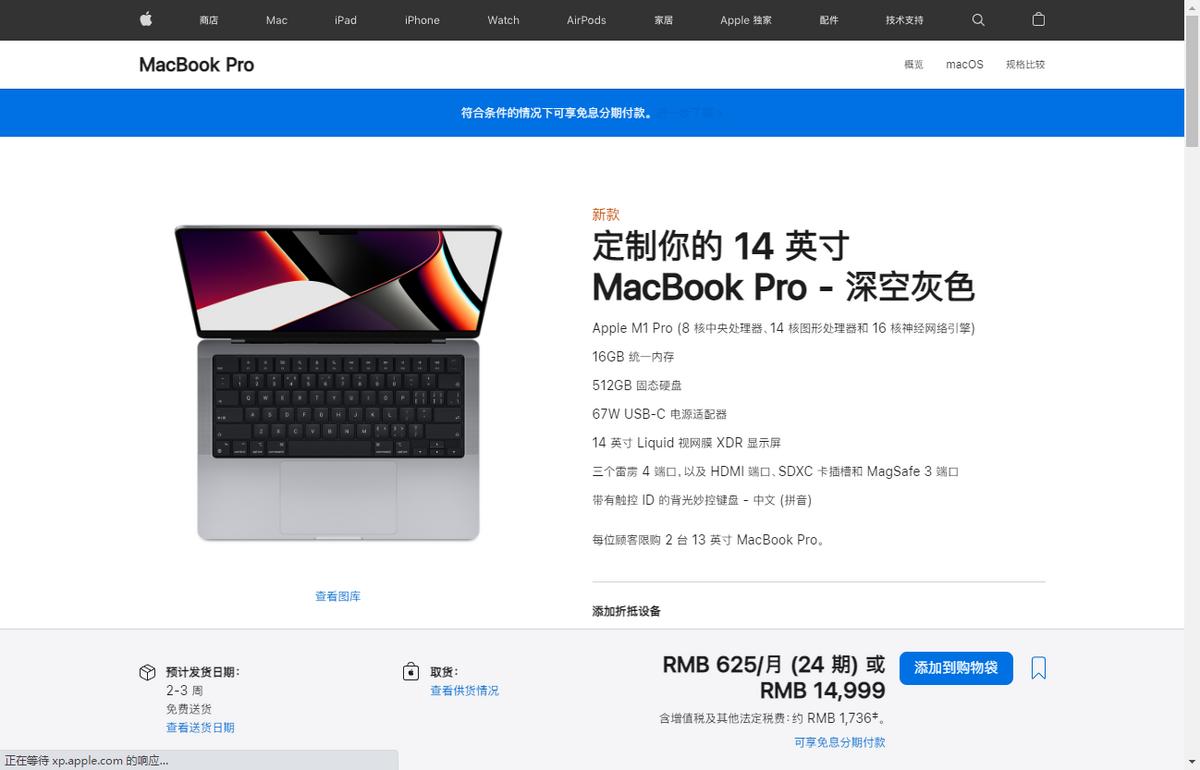Click 查看送货日期 link

point(200,728)
